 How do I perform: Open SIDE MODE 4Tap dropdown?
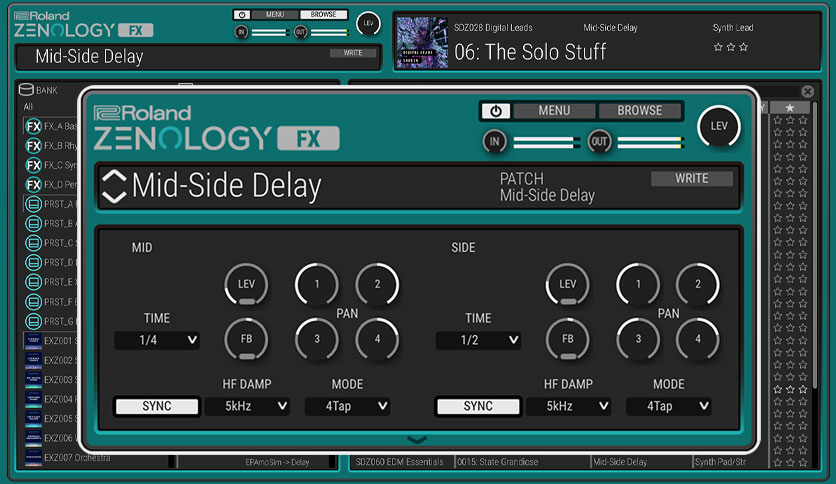(669, 406)
